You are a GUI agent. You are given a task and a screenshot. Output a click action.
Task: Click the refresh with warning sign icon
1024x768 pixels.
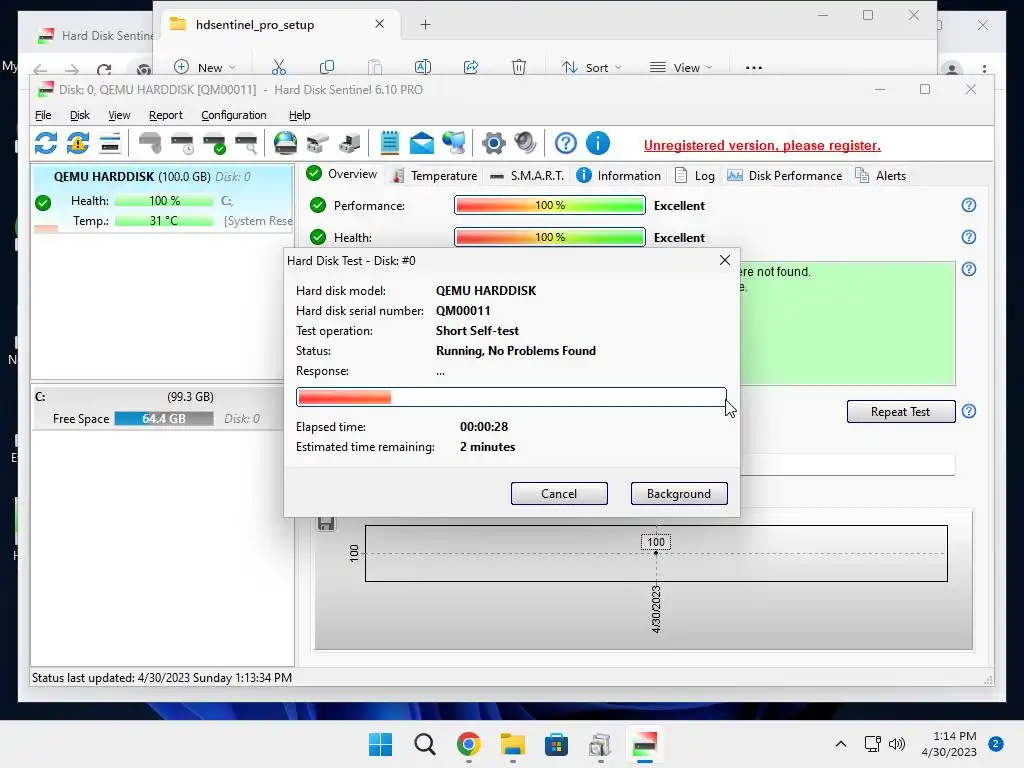78,143
